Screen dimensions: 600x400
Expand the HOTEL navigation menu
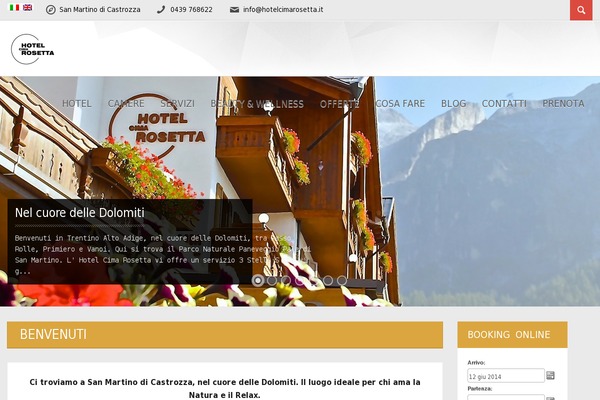click(x=77, y=103)
